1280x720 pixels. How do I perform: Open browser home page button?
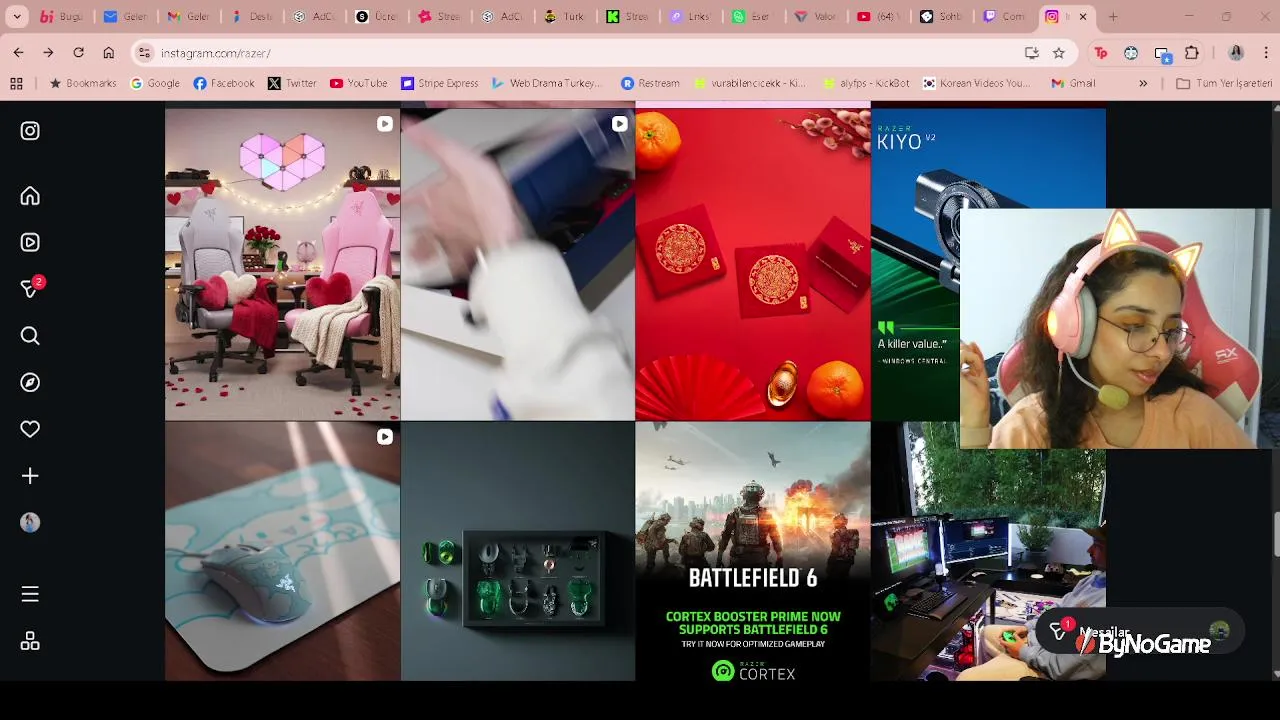point(108,53)
